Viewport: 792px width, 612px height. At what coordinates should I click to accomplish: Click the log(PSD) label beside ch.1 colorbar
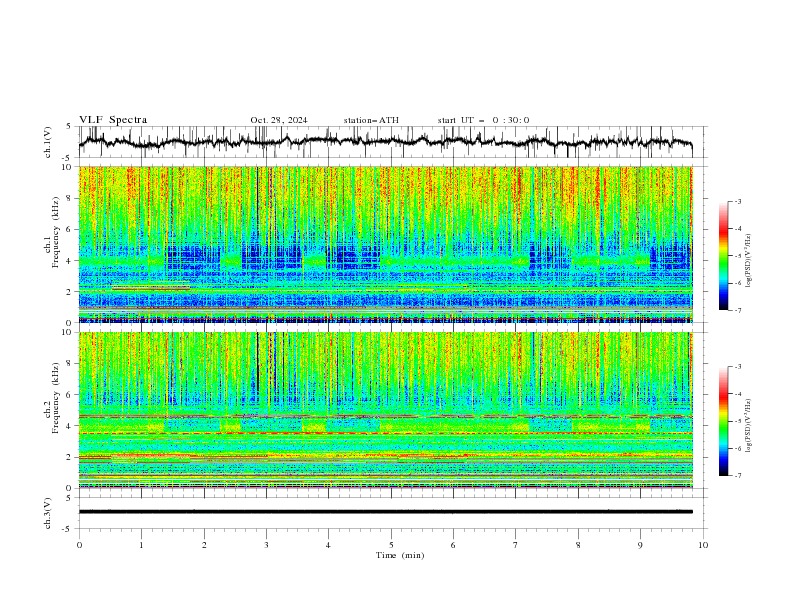point(748,261)
